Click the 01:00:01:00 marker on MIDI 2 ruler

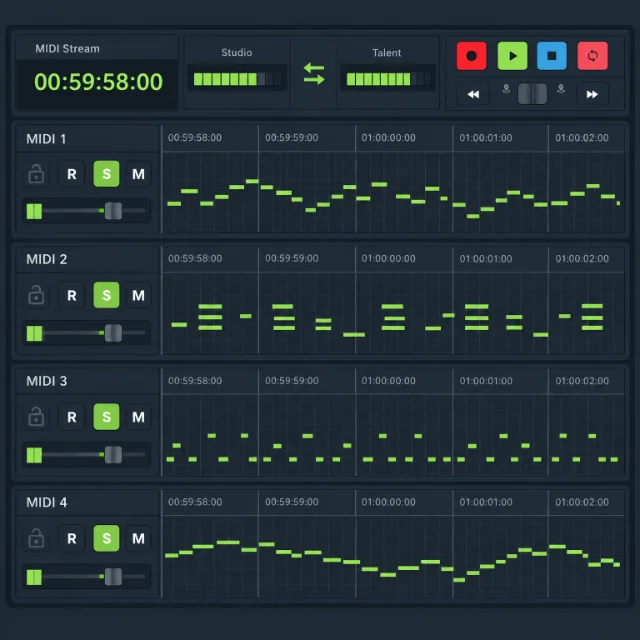click(x=486, y=258)
